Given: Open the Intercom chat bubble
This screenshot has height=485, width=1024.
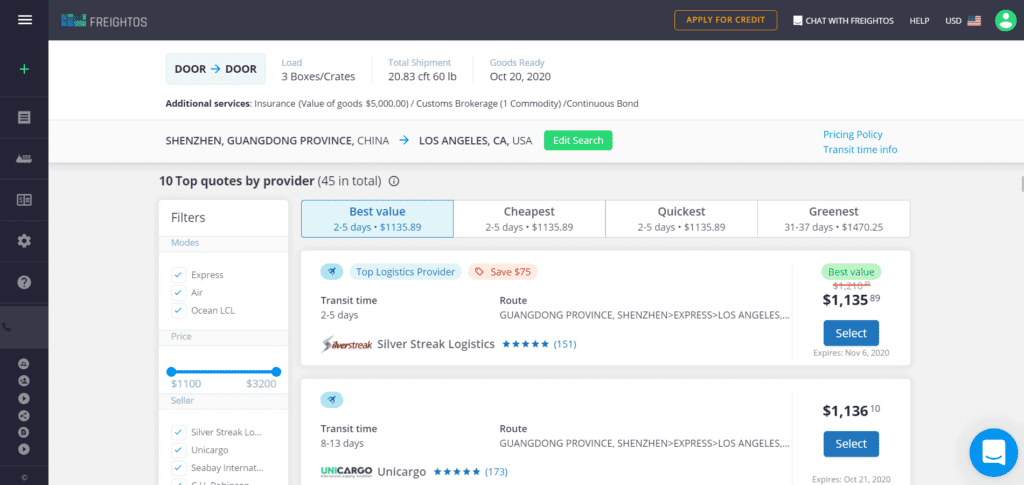Looking at the screenshot, I should (993, 452).
